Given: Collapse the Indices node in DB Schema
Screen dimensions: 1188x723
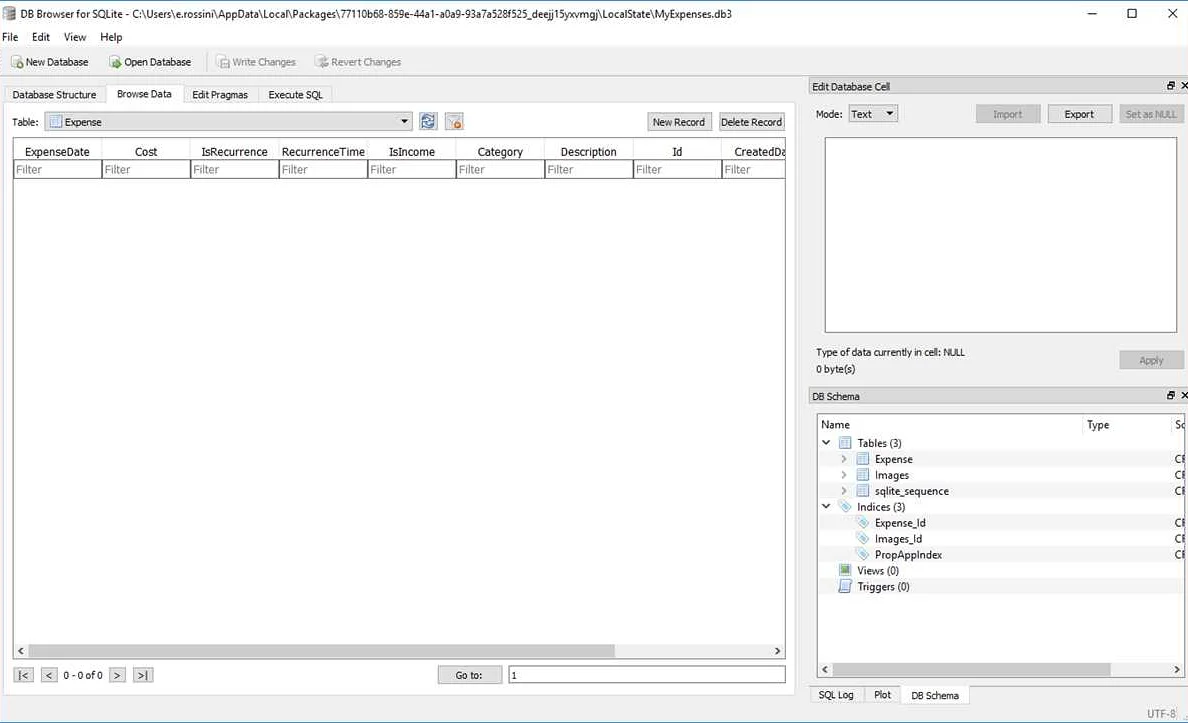Looking at the screenshot, I should [826, 506].
